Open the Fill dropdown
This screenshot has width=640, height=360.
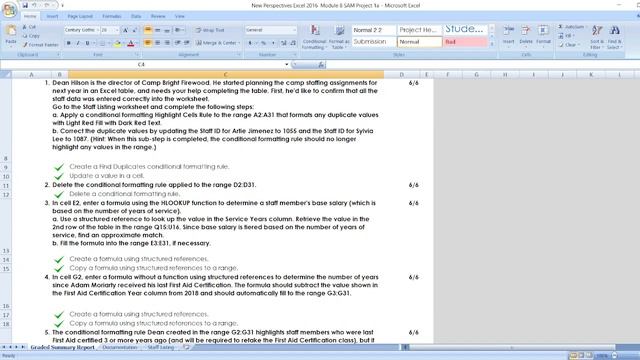567,36
